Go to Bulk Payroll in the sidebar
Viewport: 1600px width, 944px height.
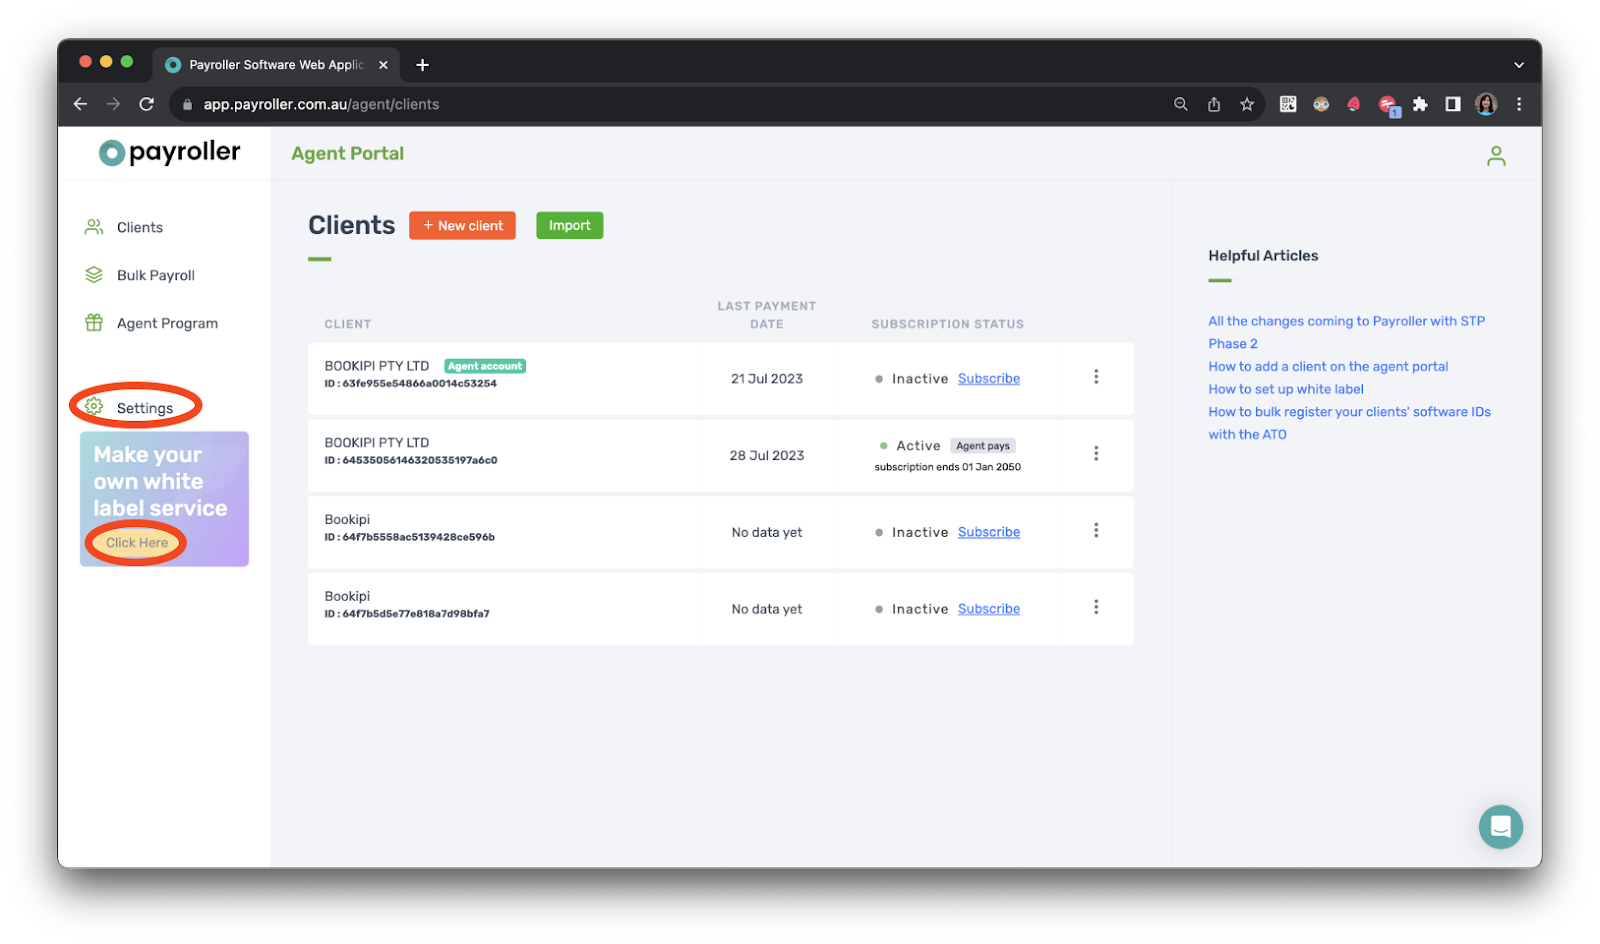[155, 276]
